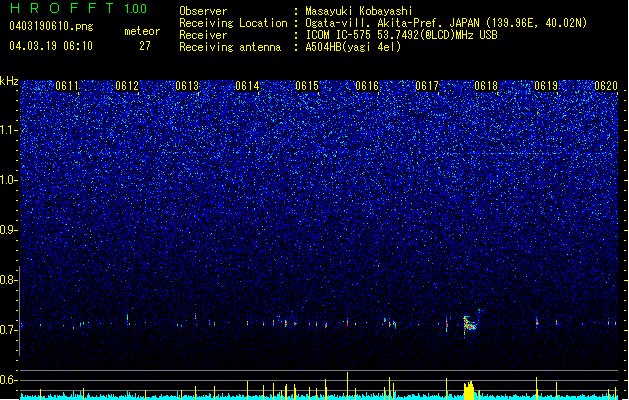The width and height of the screenshot is (629, 400).
Task: Click the 0612 time marker
Action: point(127,86)
